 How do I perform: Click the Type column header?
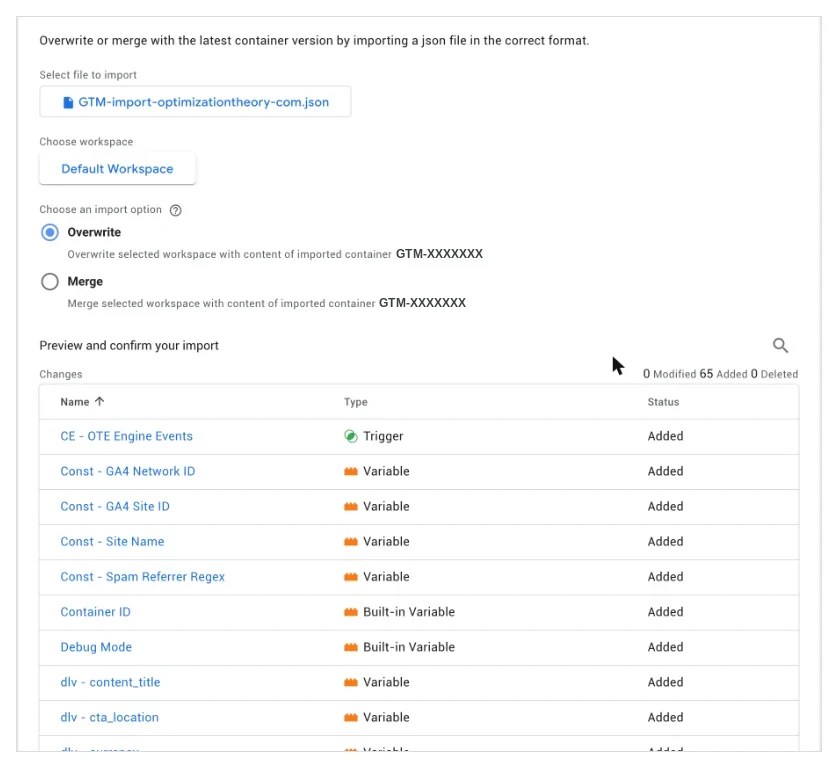355,402
